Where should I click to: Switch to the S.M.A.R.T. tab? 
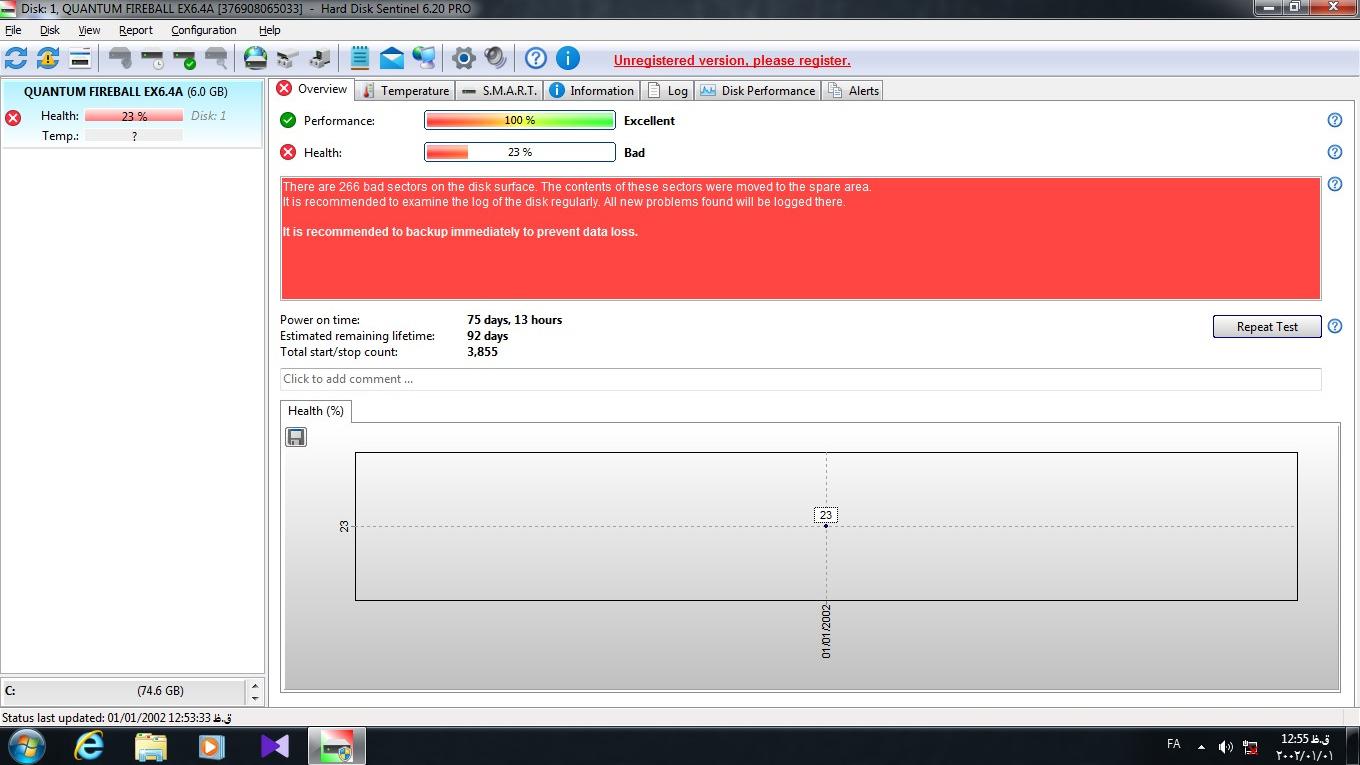coord(500,90)
